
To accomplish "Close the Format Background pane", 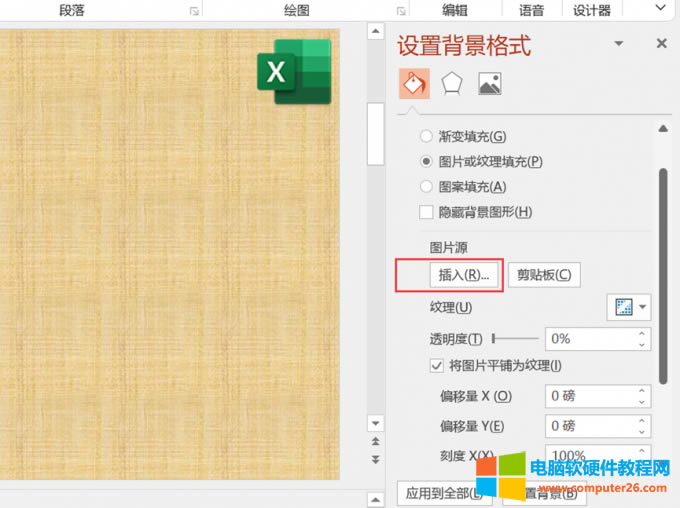I will [661, 43].
